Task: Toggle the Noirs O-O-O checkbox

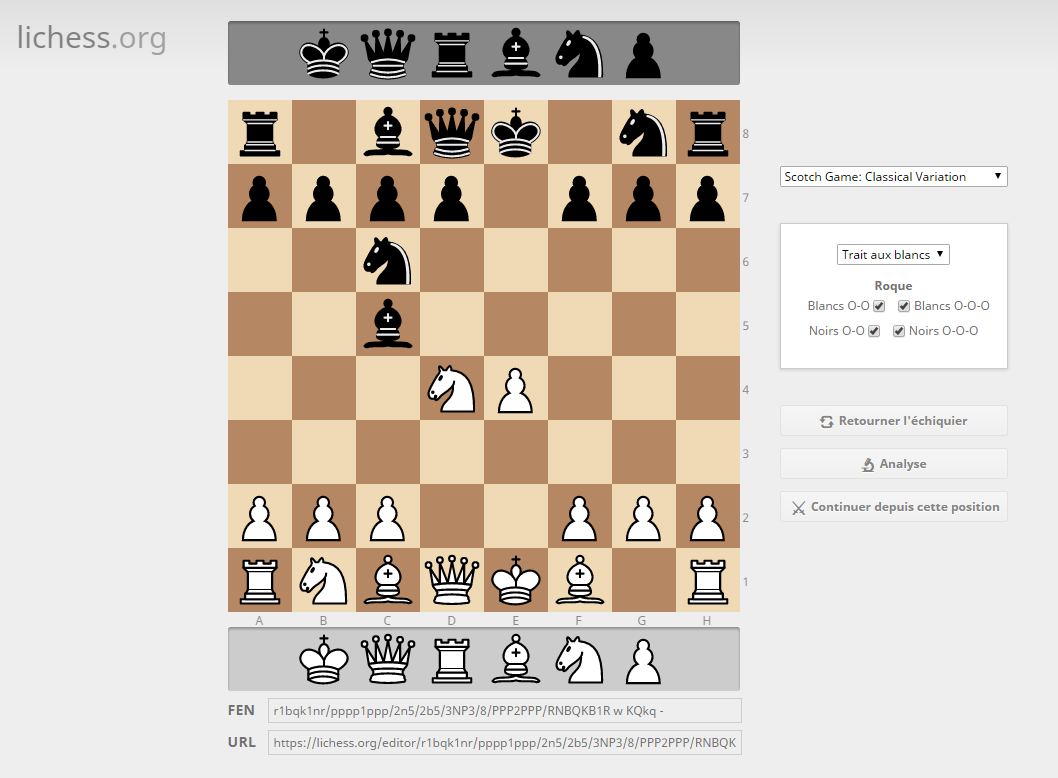Action: pos(898,330)
